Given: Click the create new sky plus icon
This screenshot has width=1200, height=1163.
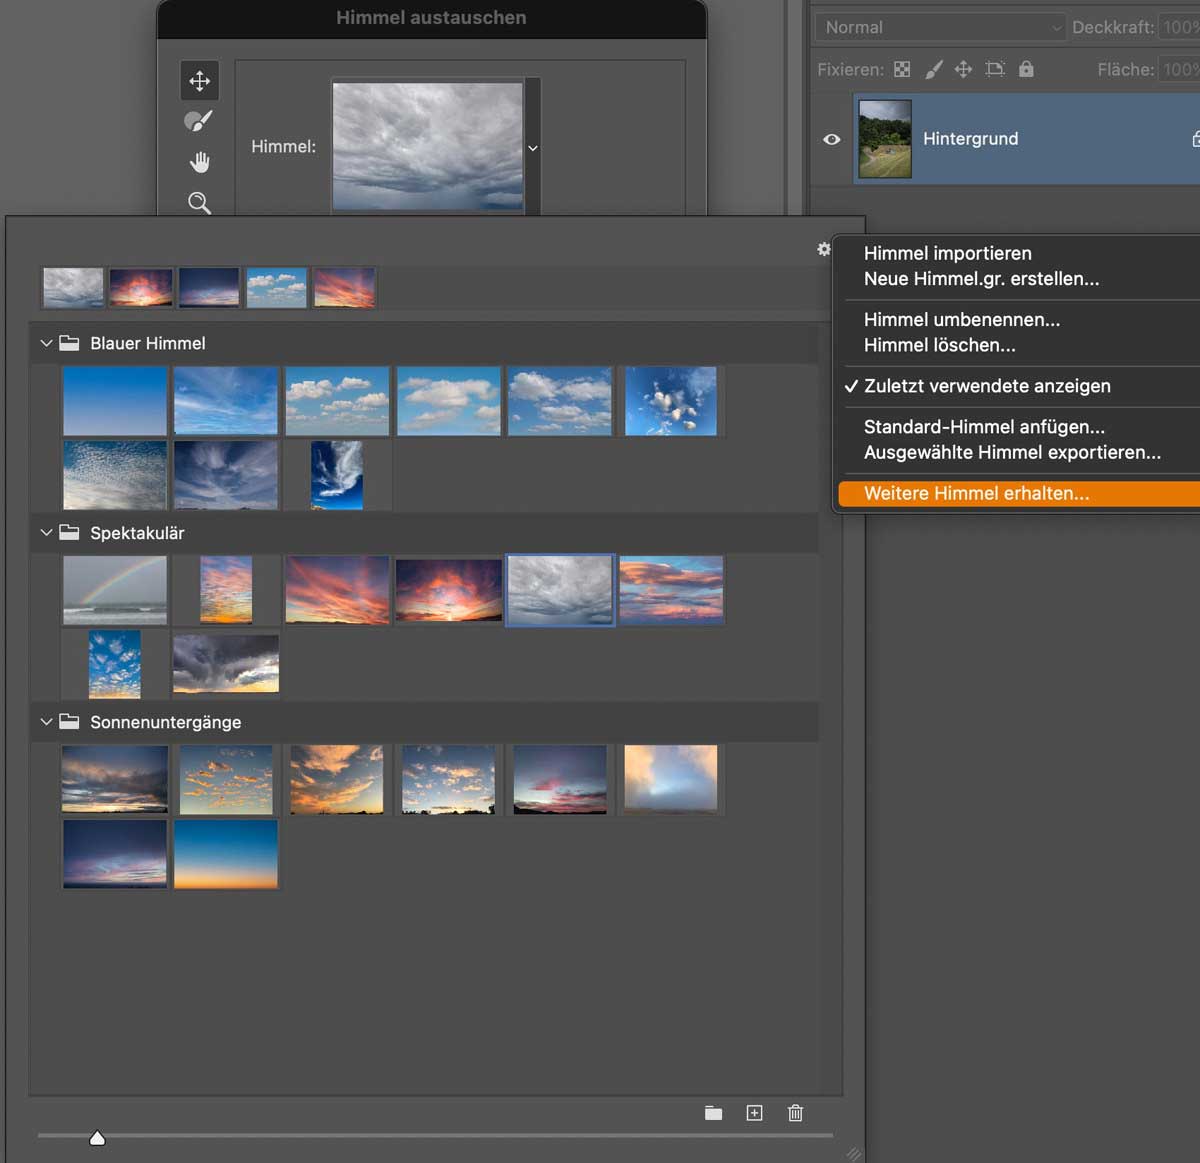Looking at the screenshot, I should pos(754,1113).
